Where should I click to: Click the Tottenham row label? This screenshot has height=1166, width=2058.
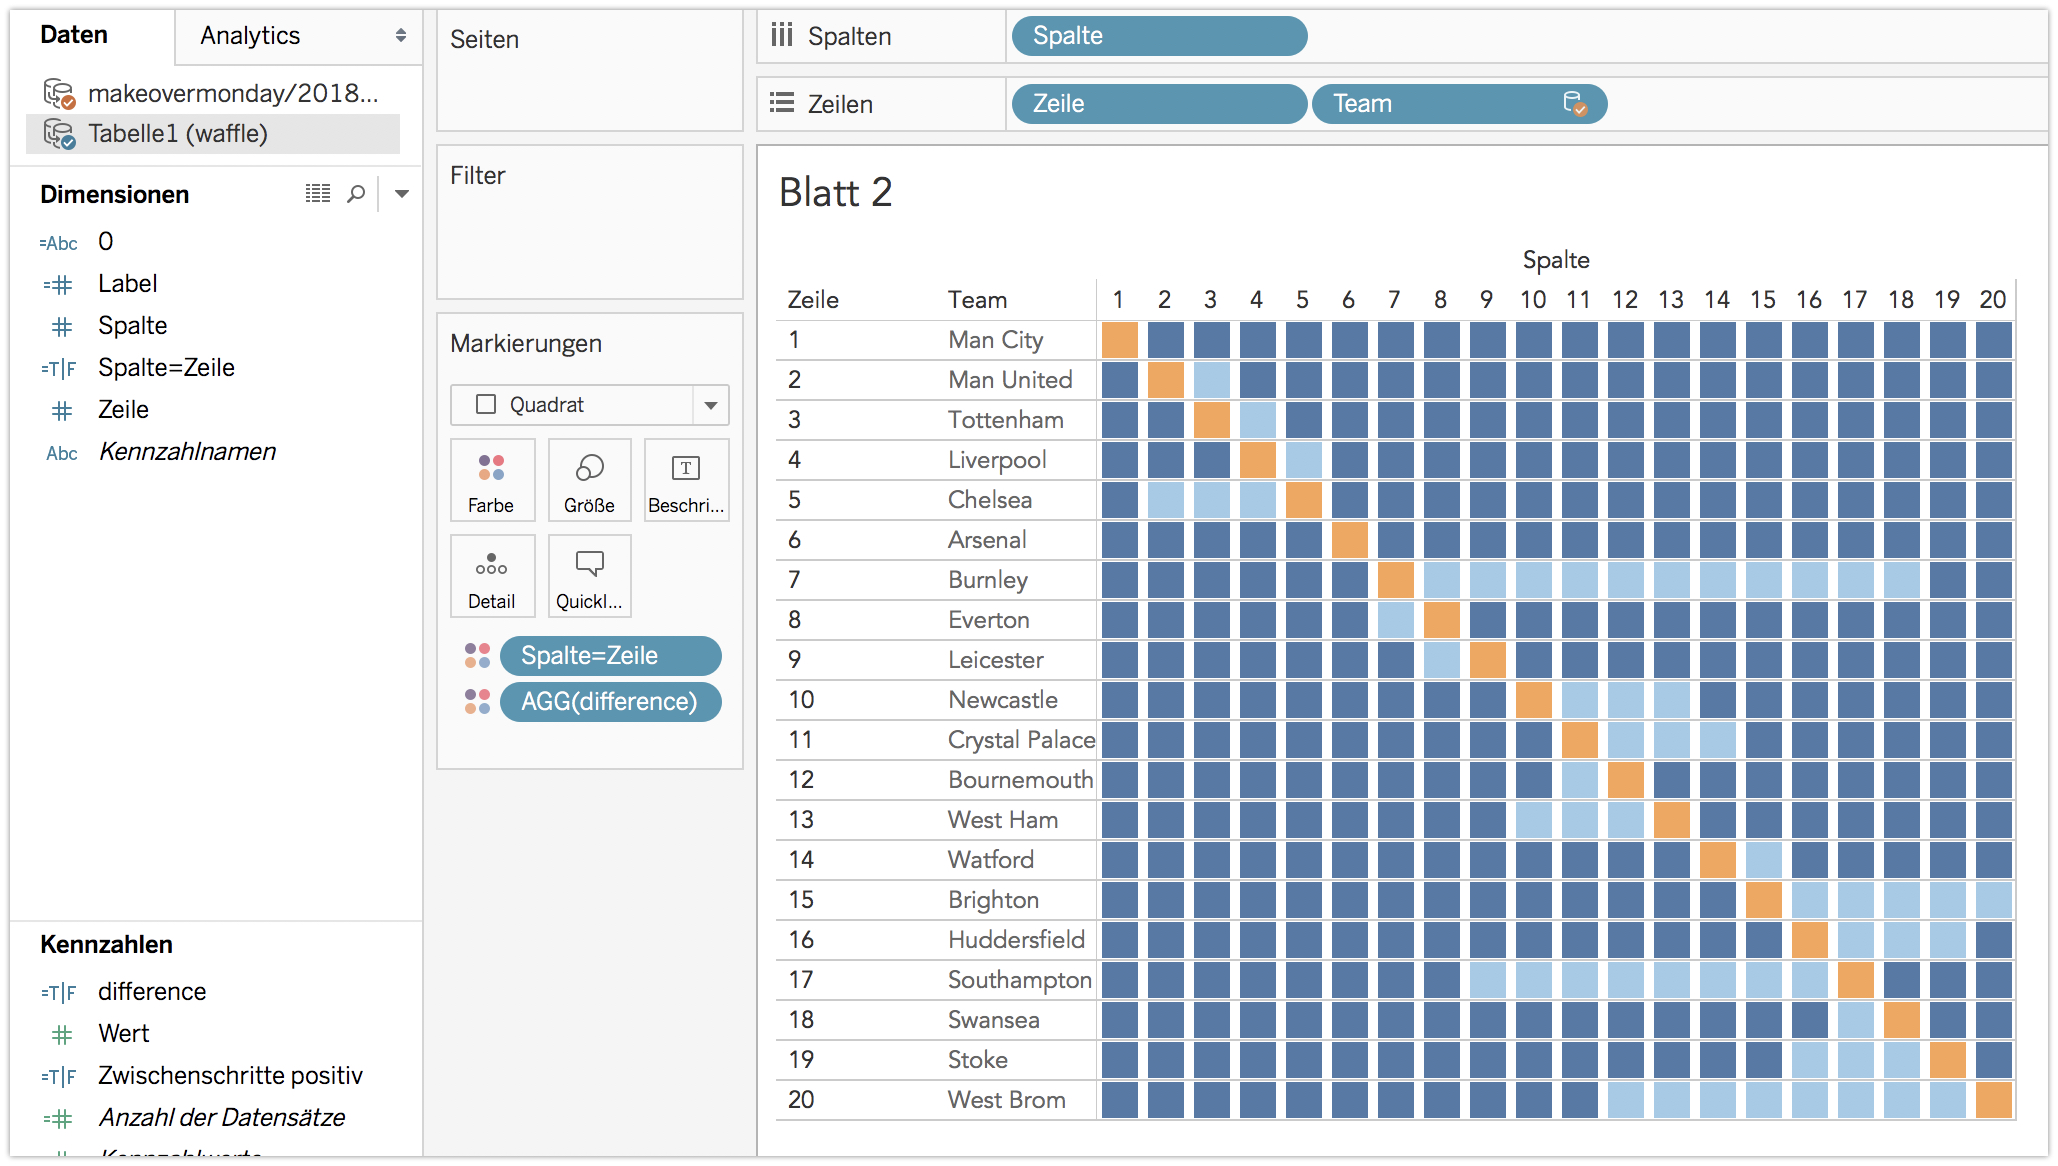tap(1006, 420)
